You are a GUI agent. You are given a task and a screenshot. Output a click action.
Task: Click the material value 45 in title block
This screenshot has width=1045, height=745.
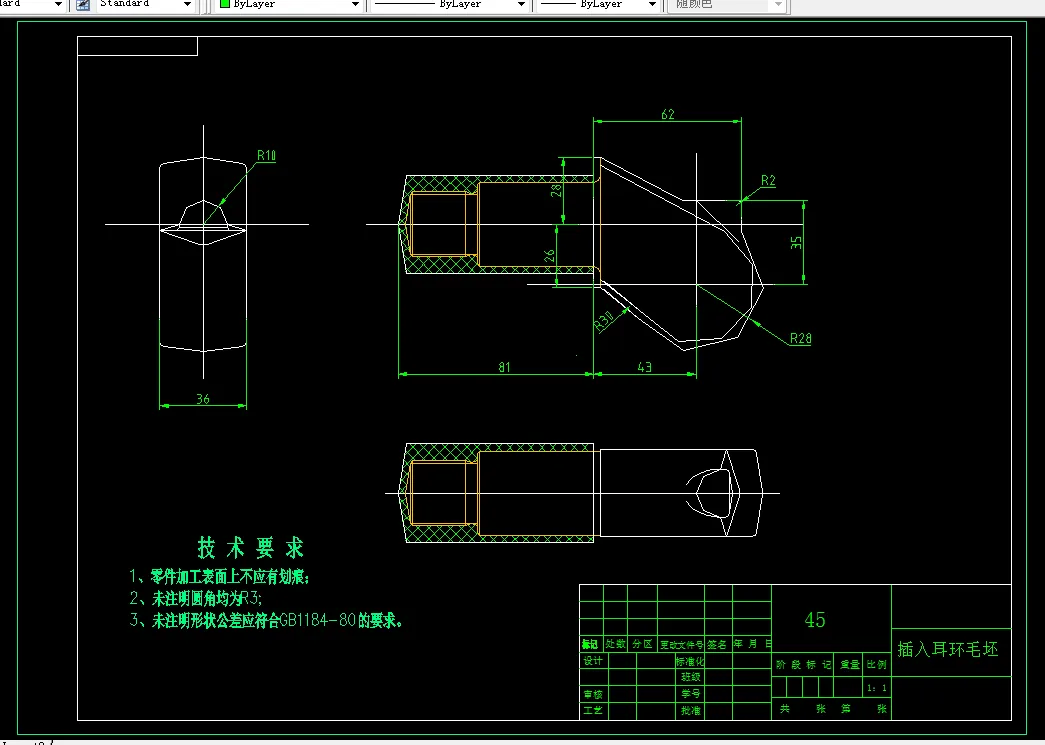[814, 620]
